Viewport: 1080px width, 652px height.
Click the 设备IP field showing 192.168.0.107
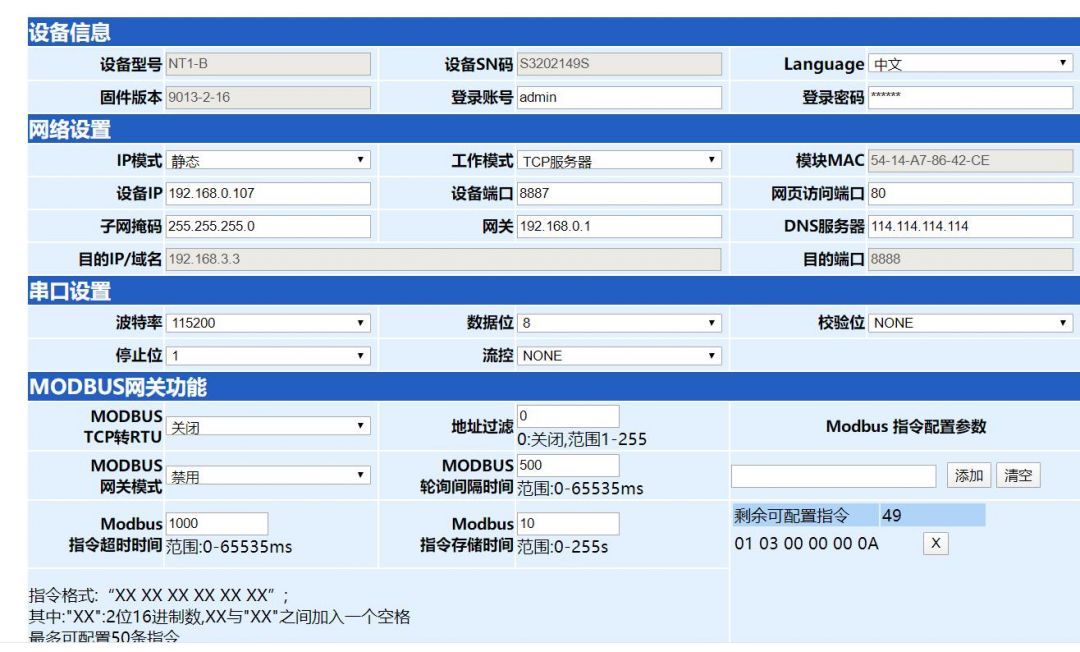(270, 193)
